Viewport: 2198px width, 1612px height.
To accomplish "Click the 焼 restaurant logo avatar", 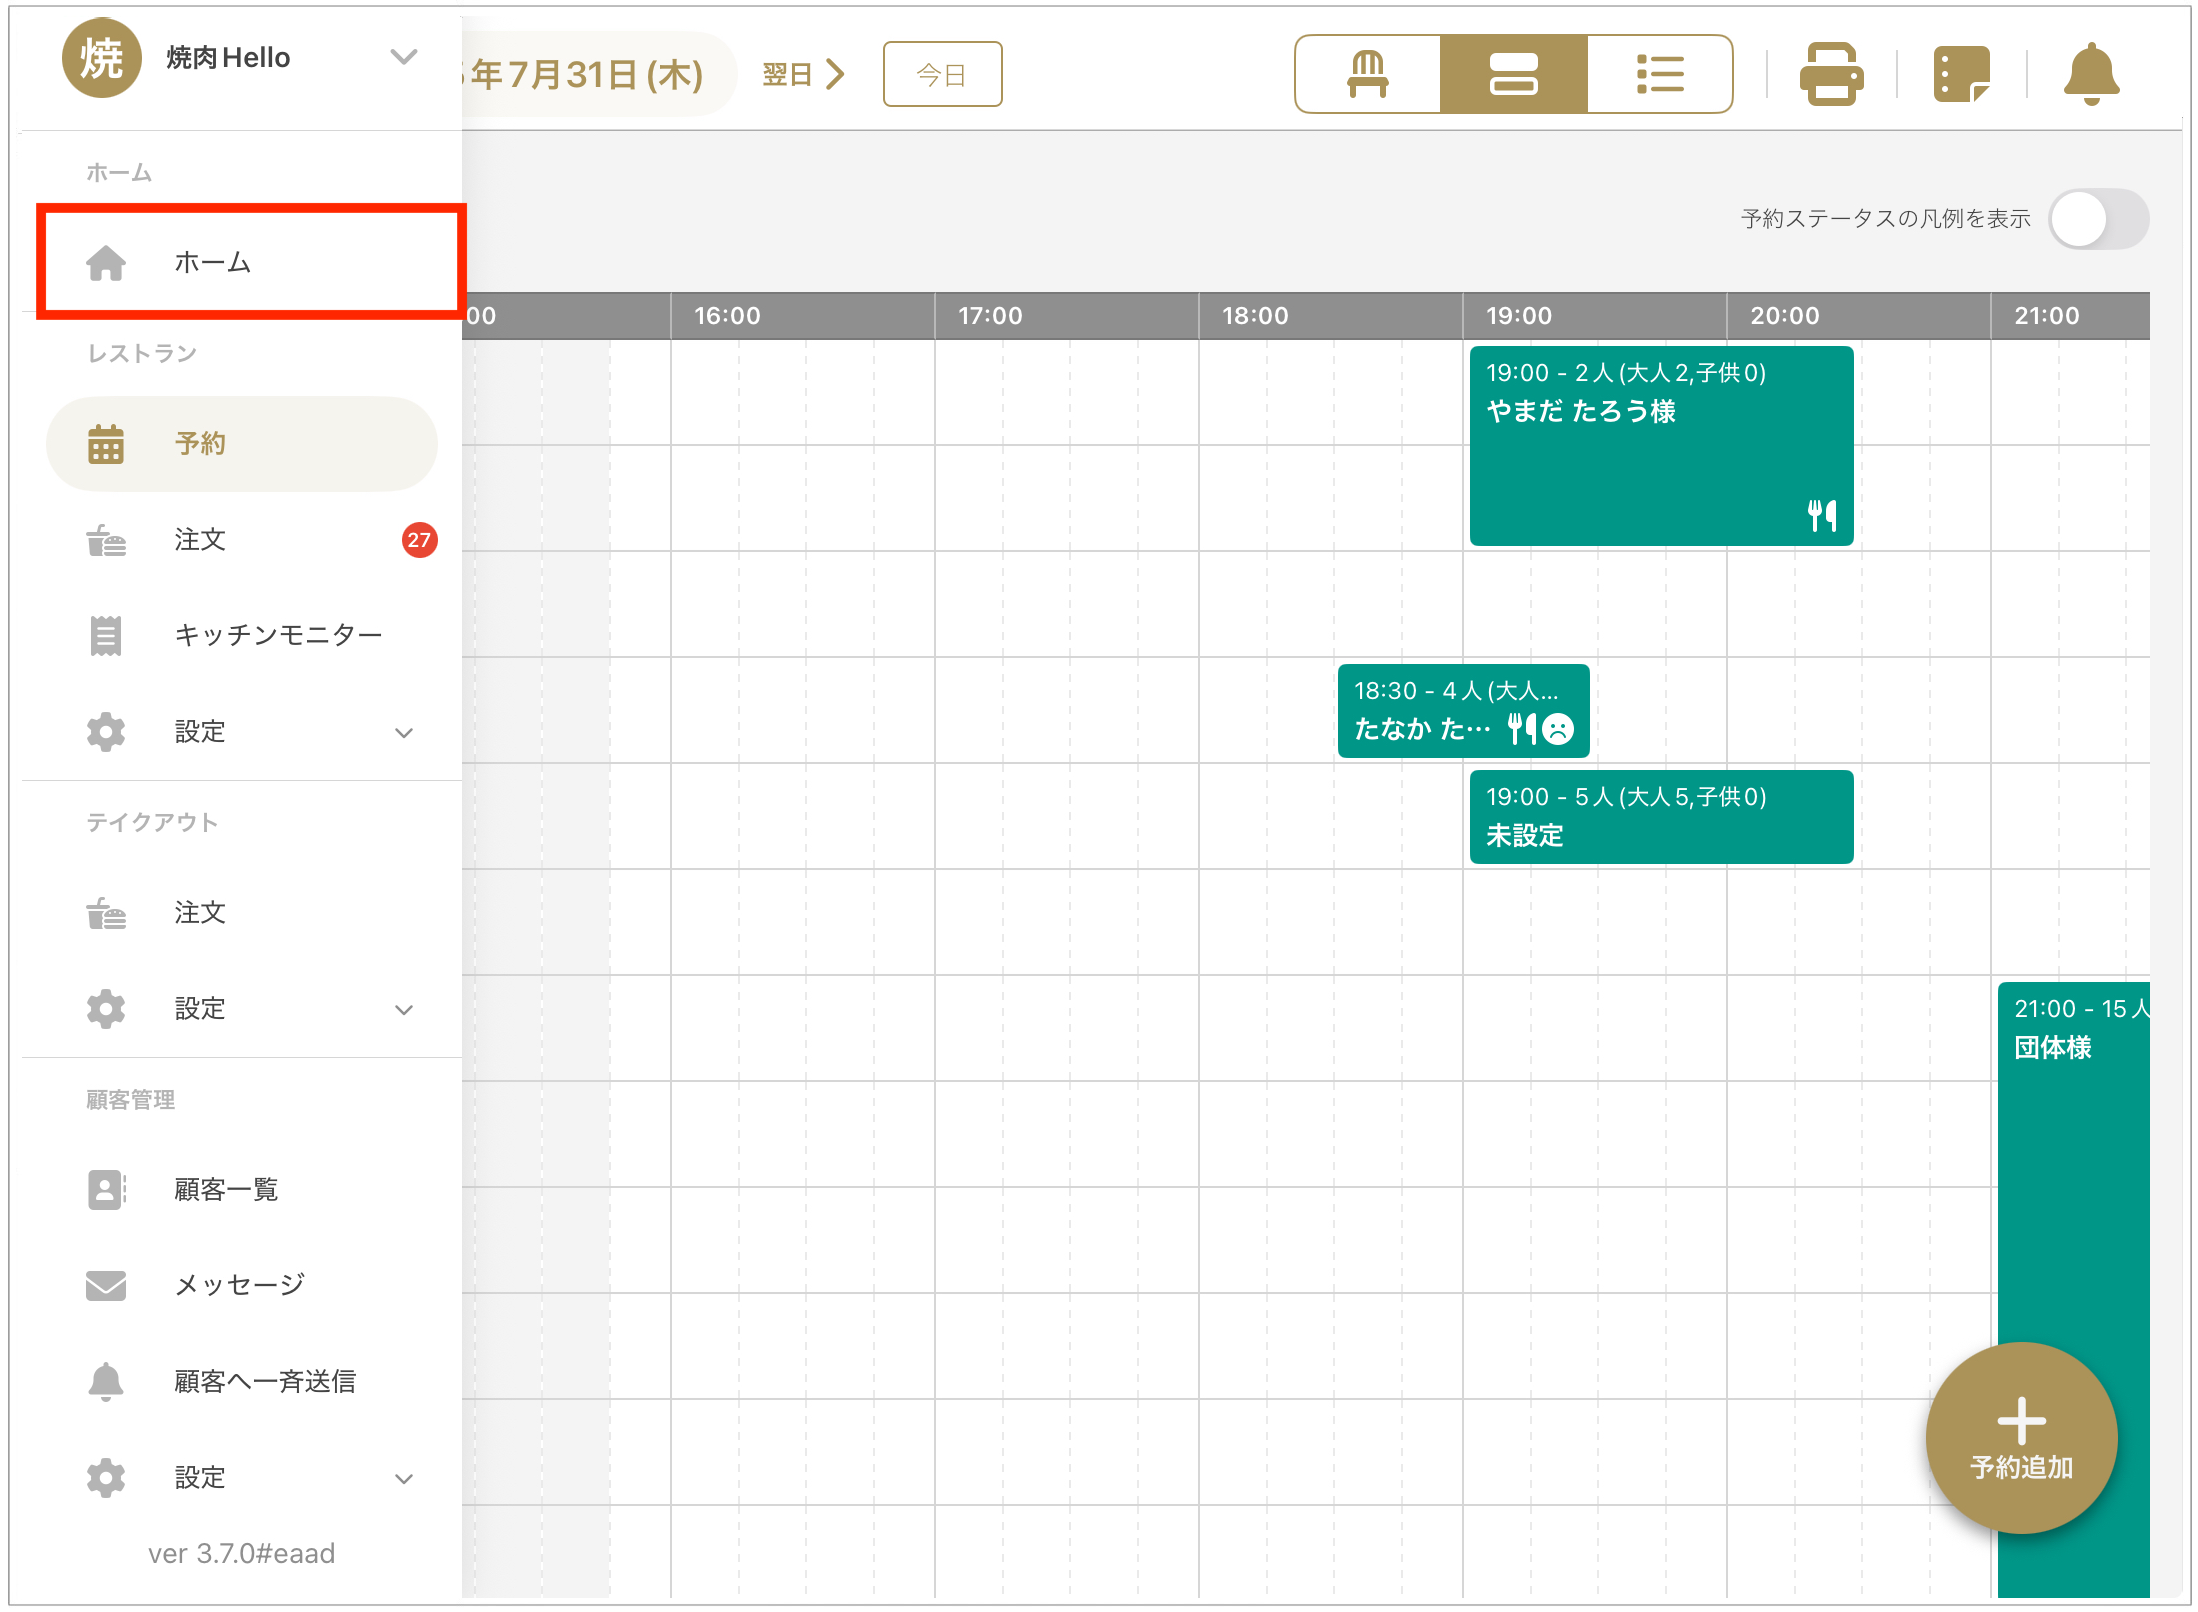I will point(101,58).
